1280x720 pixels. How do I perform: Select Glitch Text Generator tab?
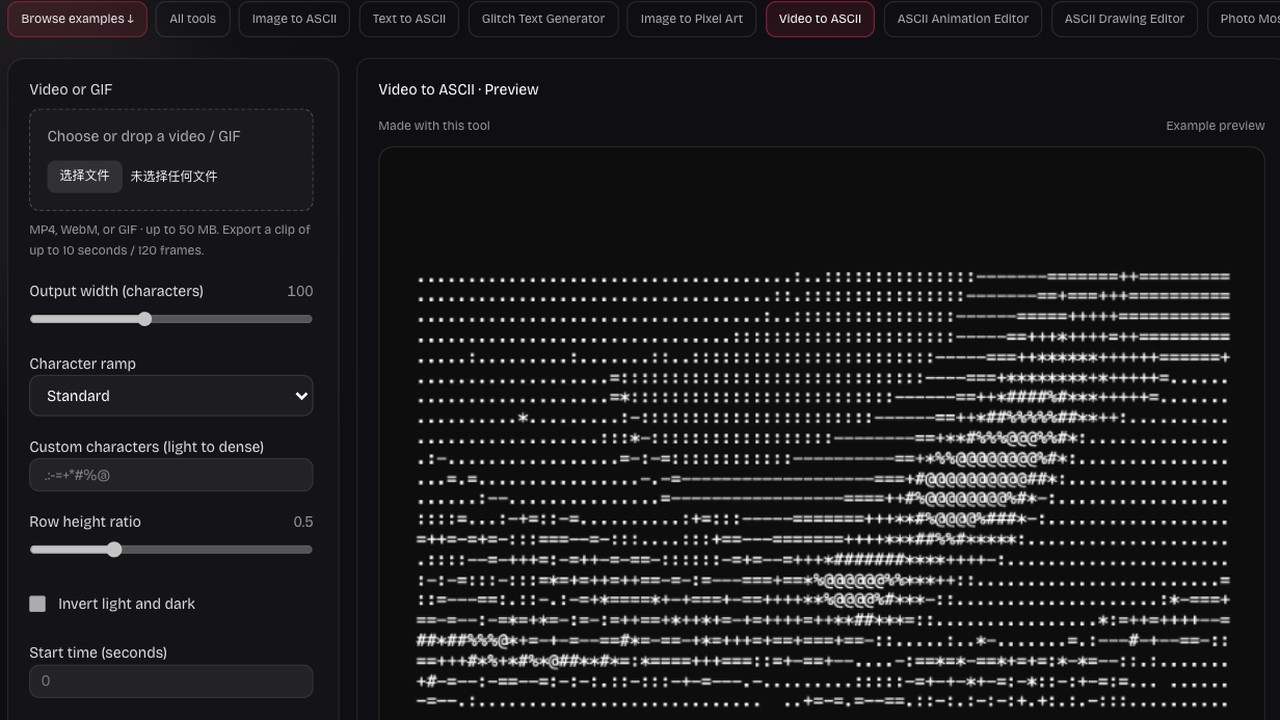coord(543,19)
